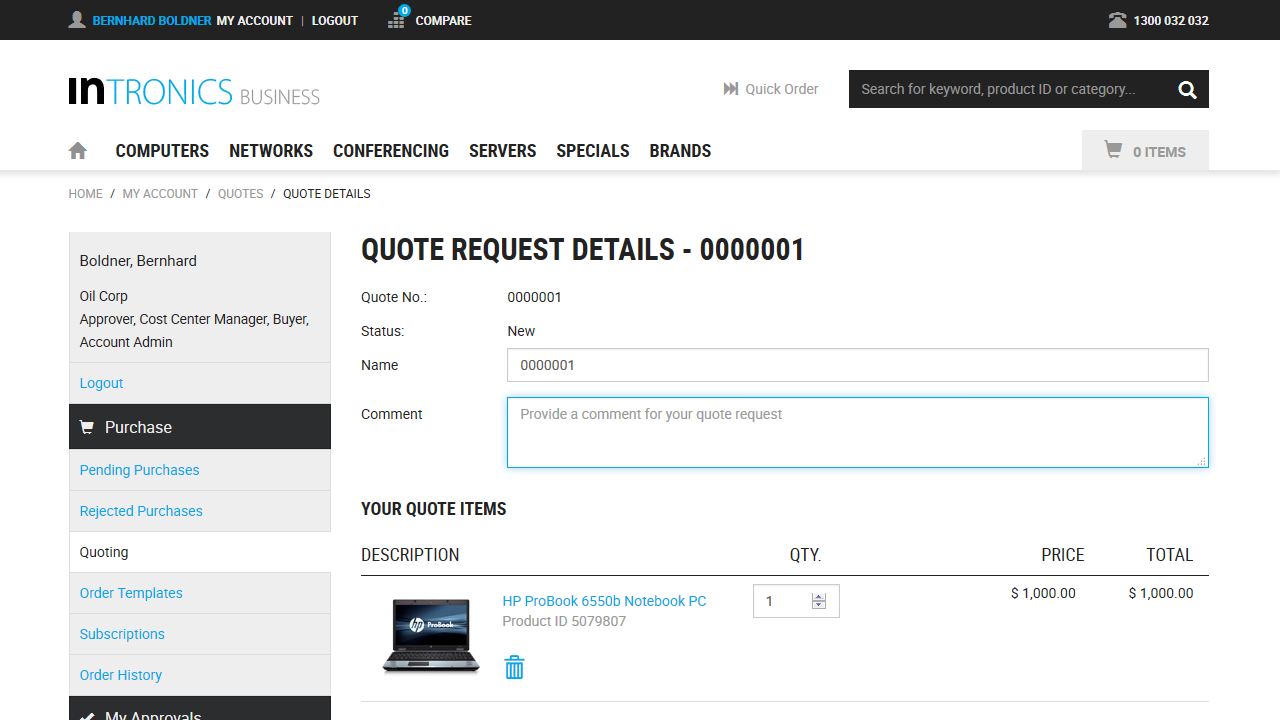Screen dimensions: 1280x720
Task: Open Pending Purchases
Action: (139, 470)
